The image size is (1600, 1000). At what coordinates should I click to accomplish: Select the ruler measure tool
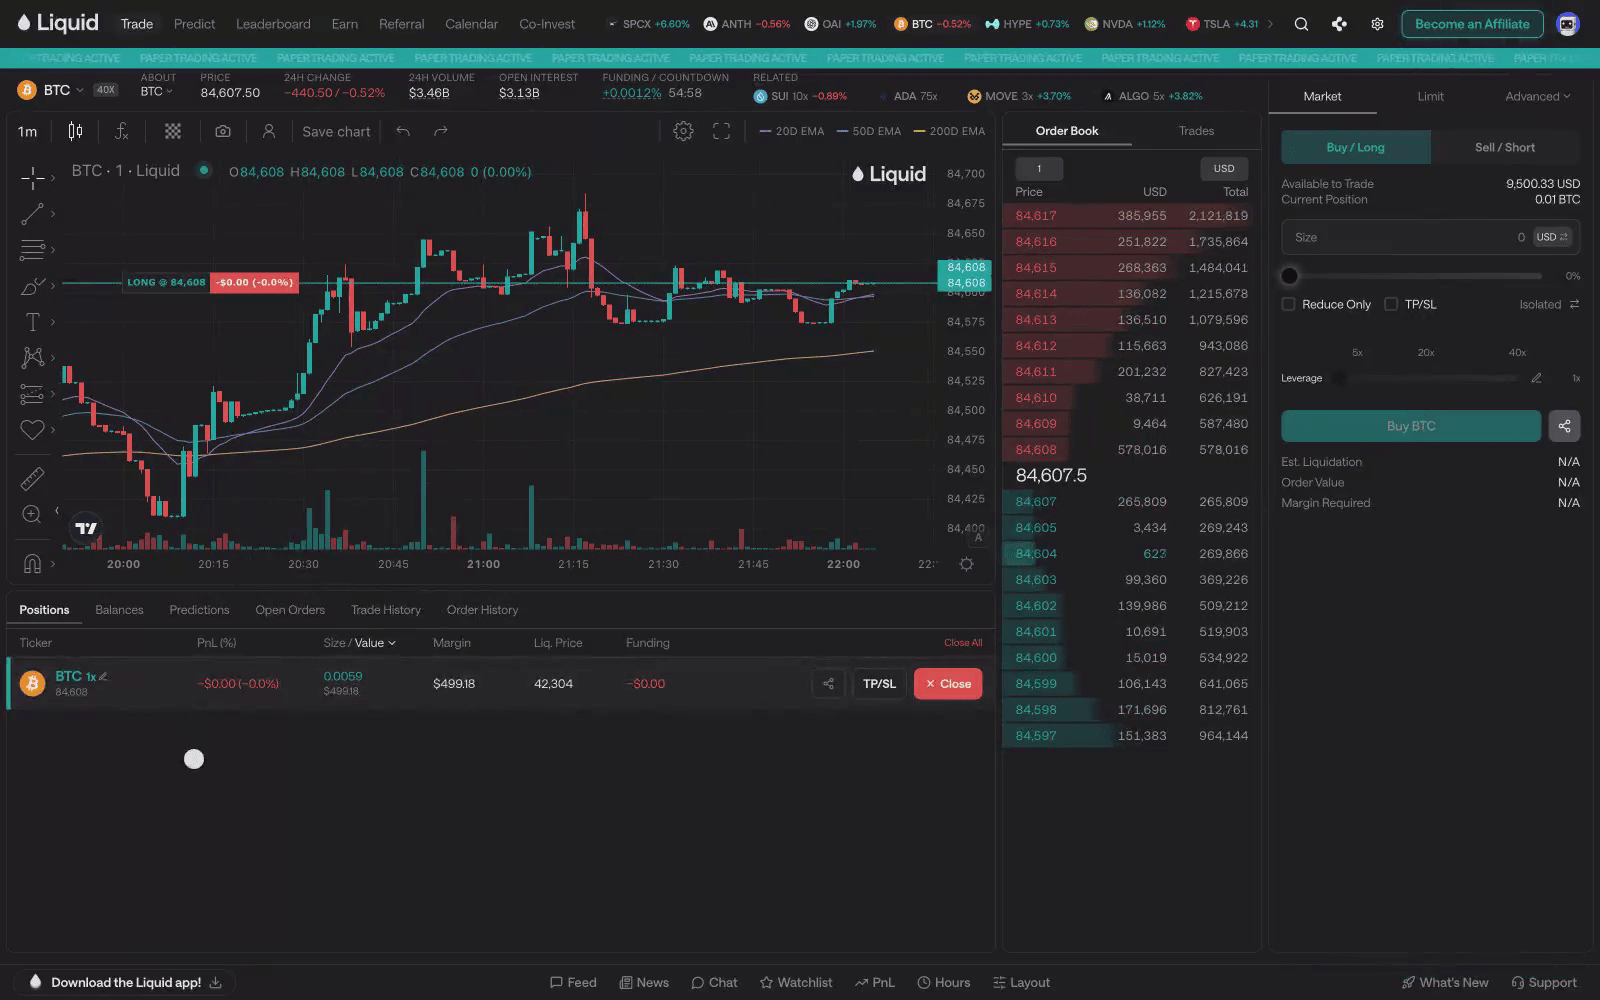coord(32,479)
